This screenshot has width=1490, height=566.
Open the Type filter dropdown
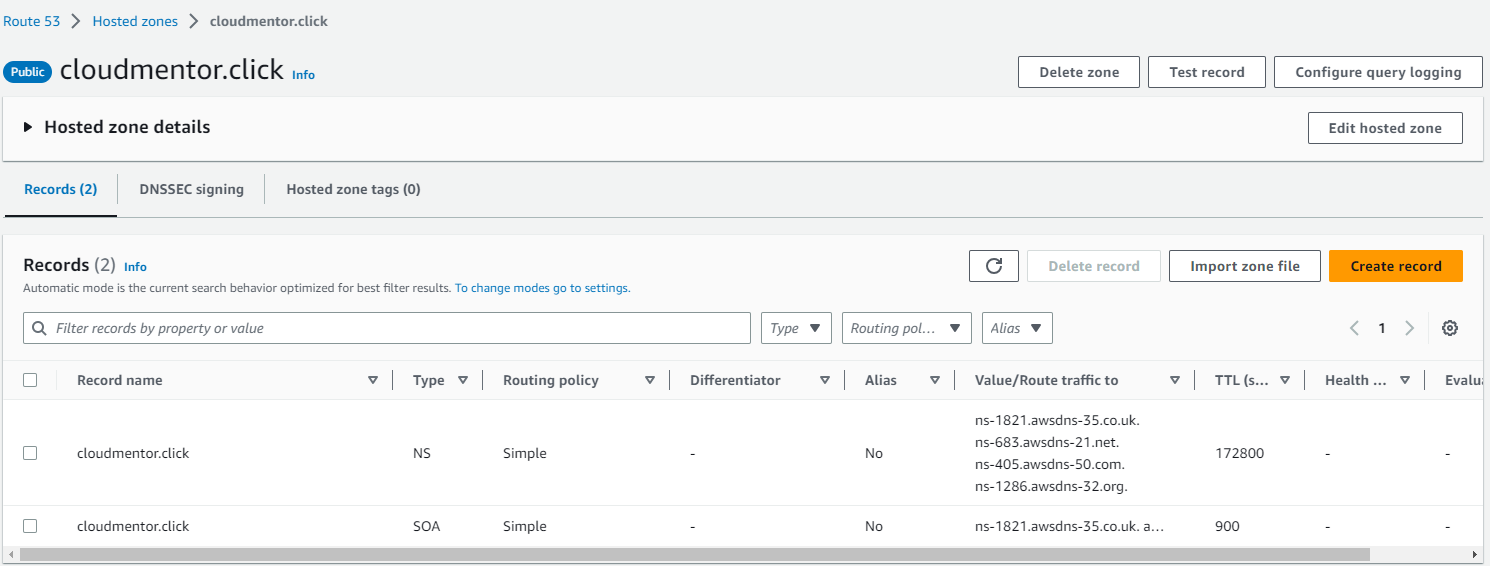click(x=796, y=328)
